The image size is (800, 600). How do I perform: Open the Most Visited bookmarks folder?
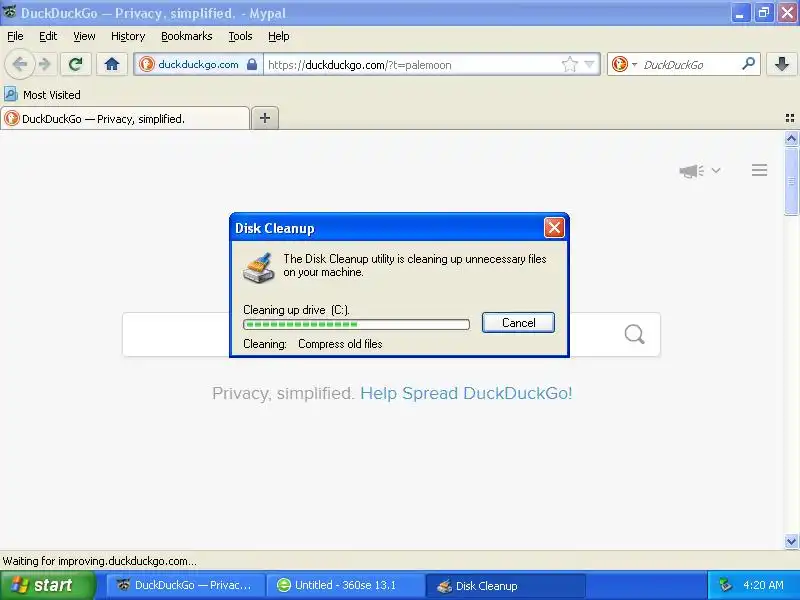pos(42,94)
